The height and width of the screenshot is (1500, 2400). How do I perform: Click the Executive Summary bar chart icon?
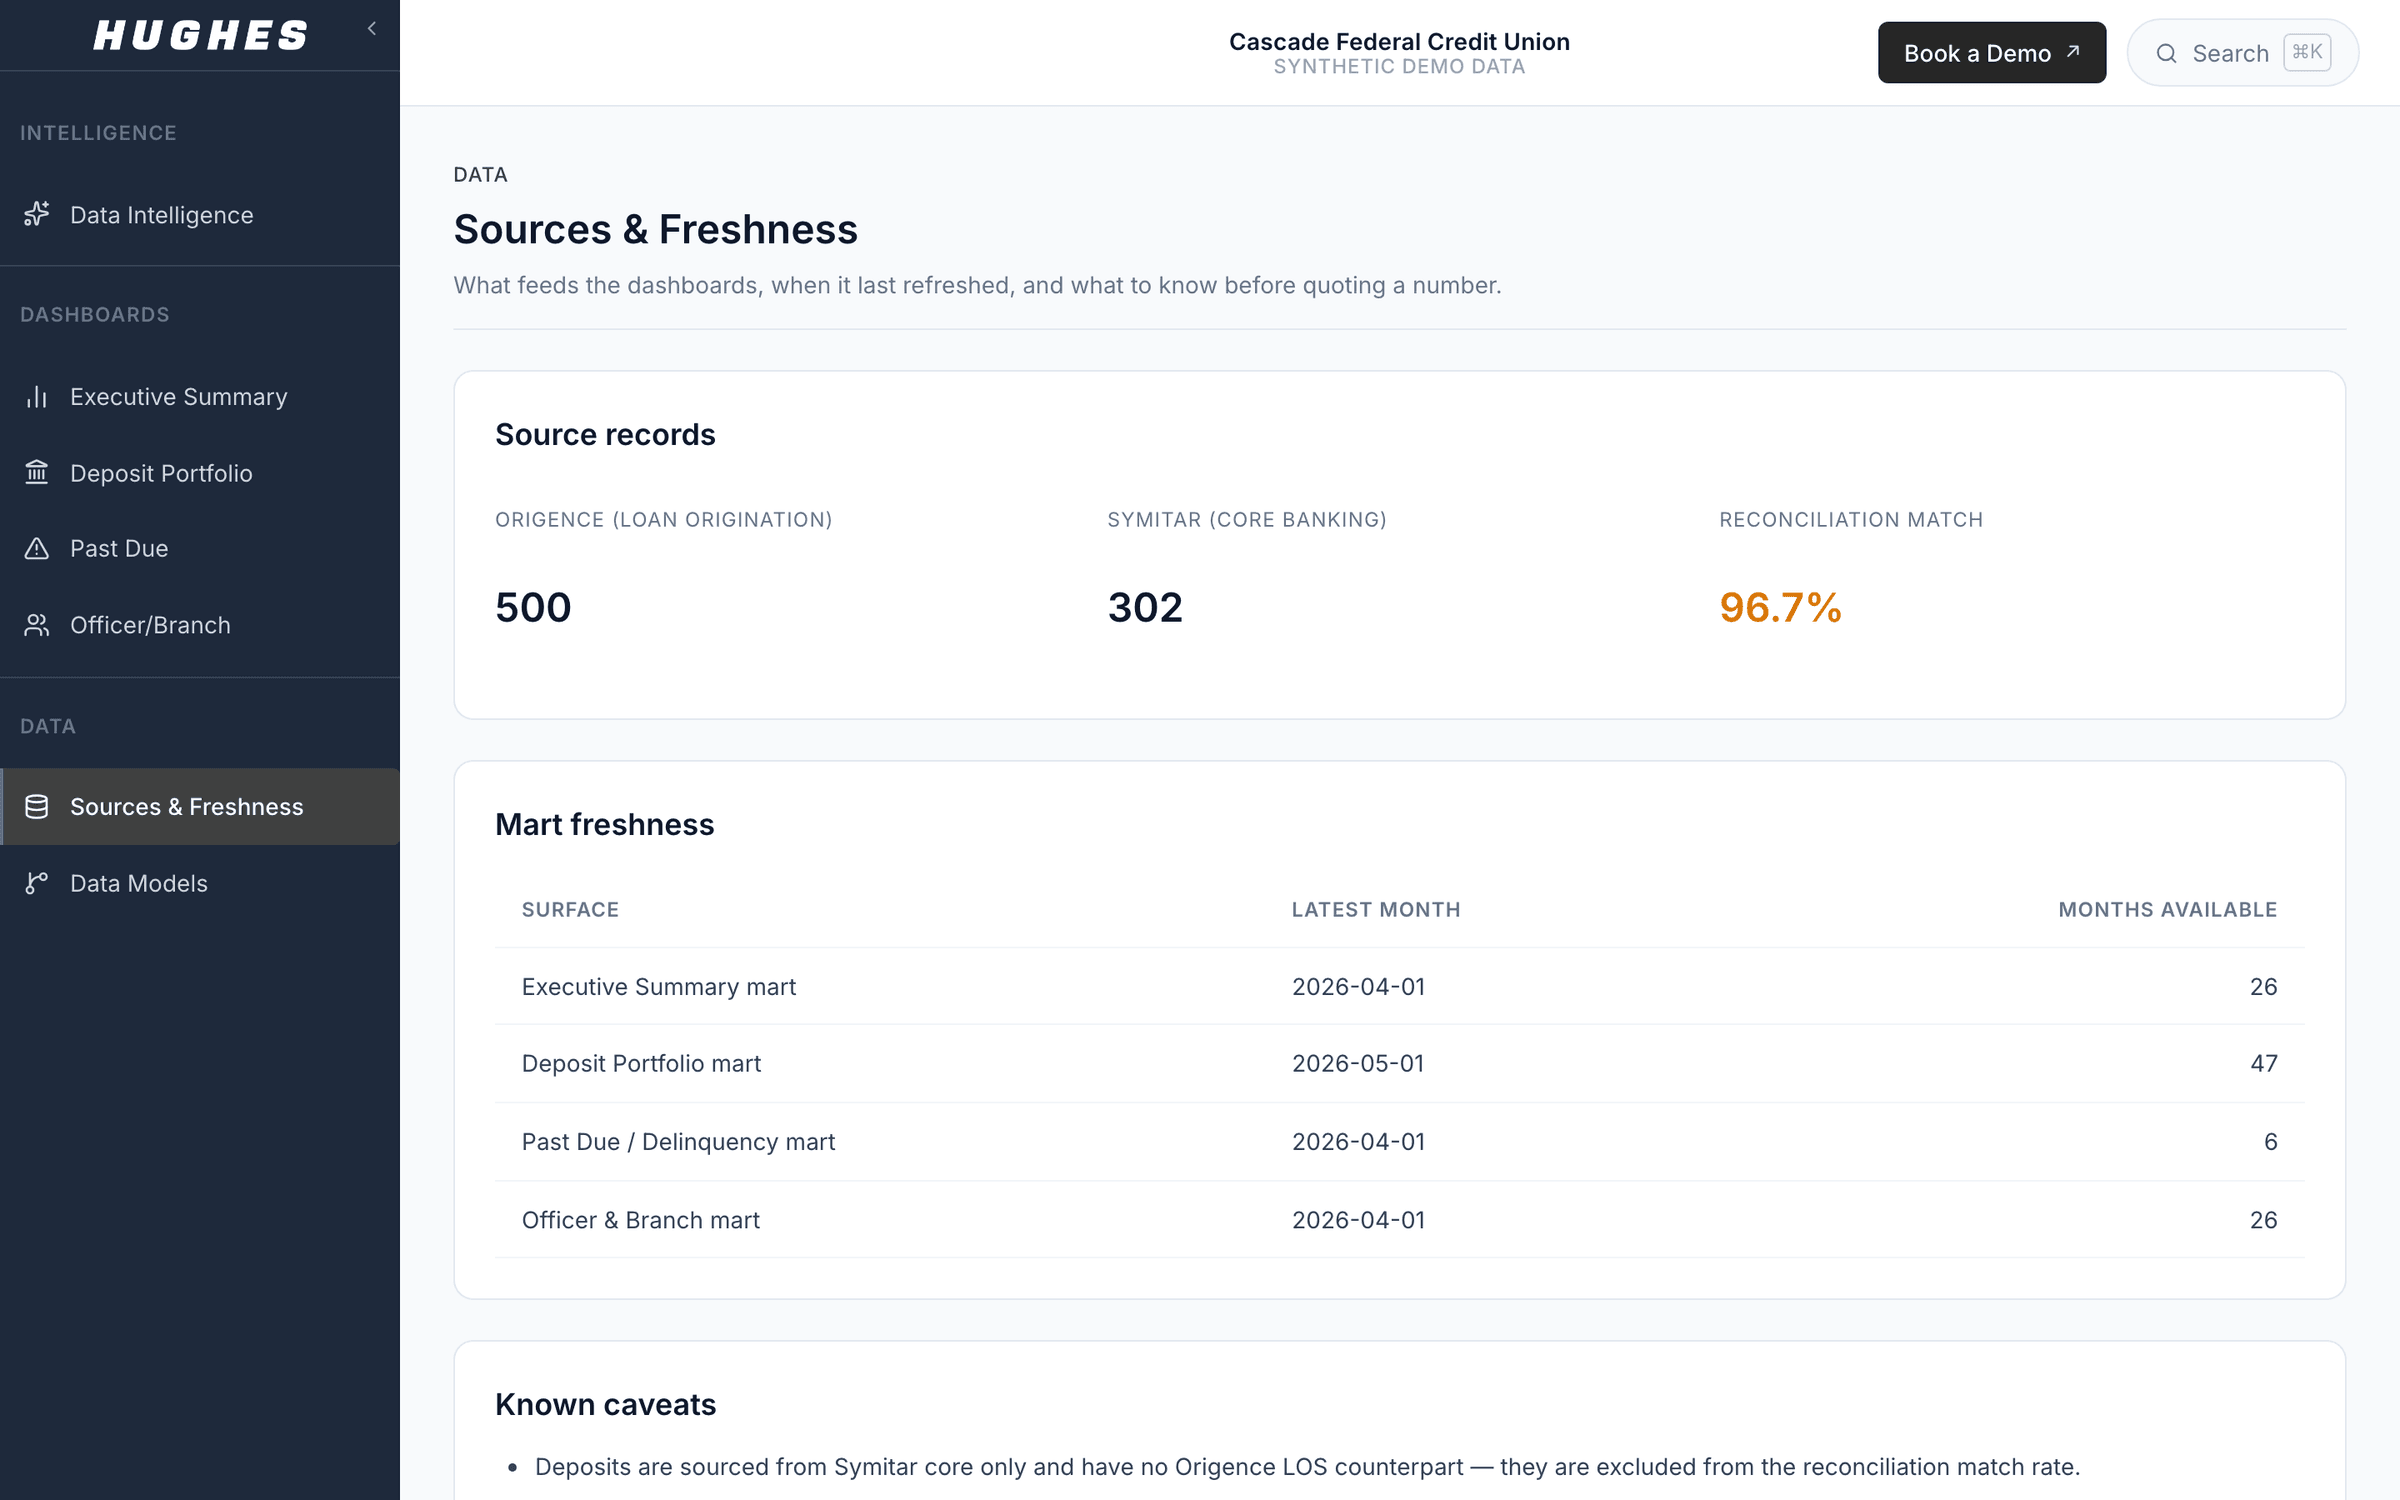tap(37, 396)
